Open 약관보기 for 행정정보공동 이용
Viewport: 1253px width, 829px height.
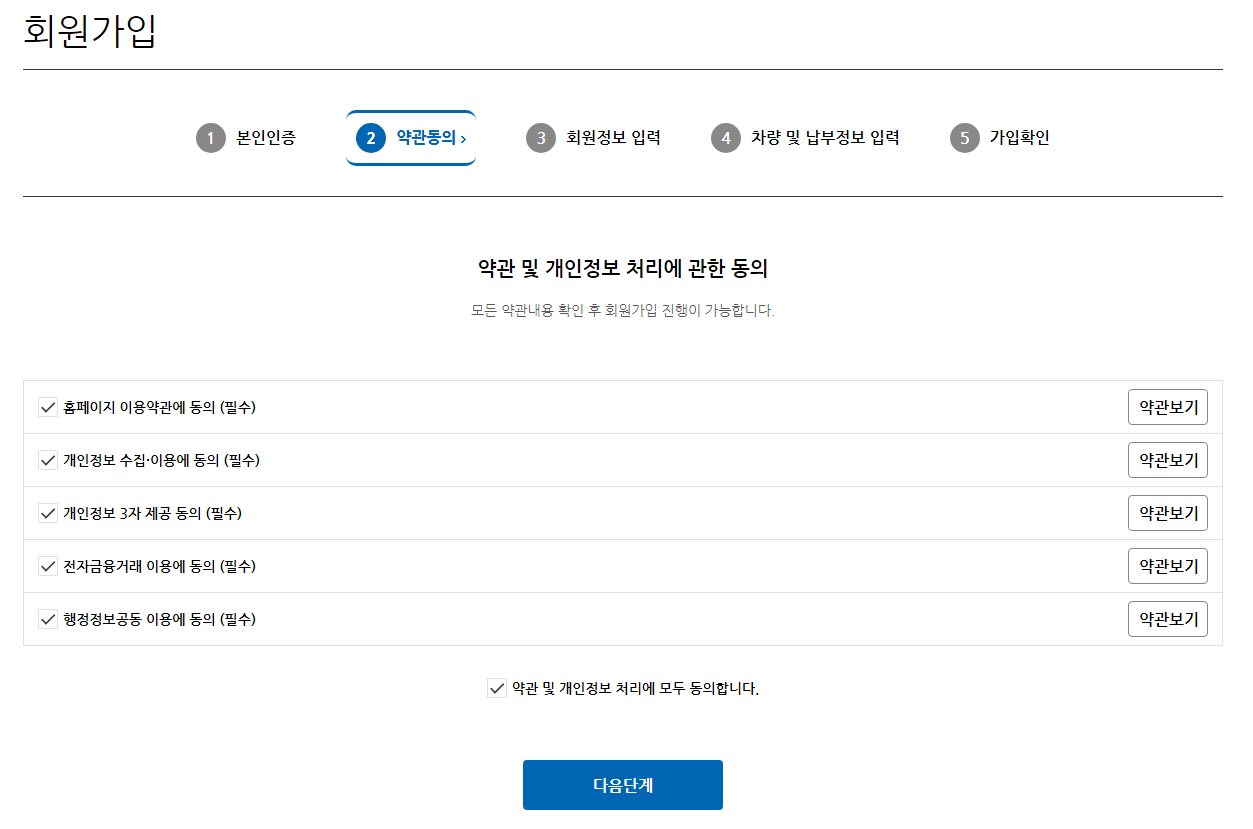point(1167,619)
